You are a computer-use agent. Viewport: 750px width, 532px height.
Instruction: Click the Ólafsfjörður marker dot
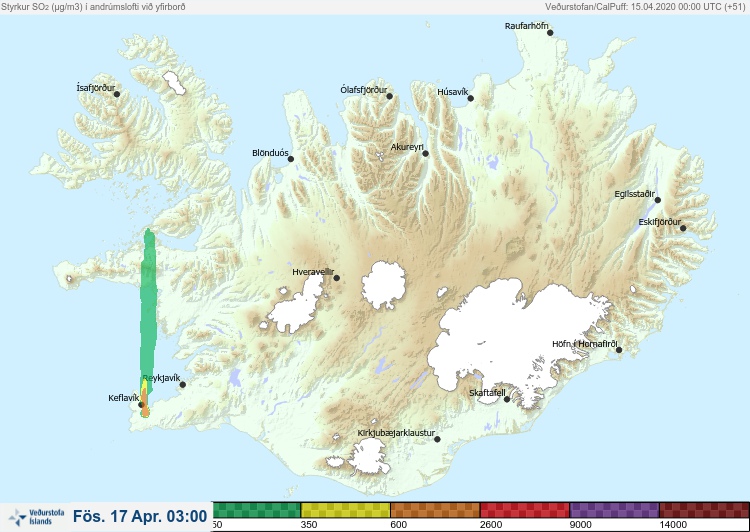(389, 96)
